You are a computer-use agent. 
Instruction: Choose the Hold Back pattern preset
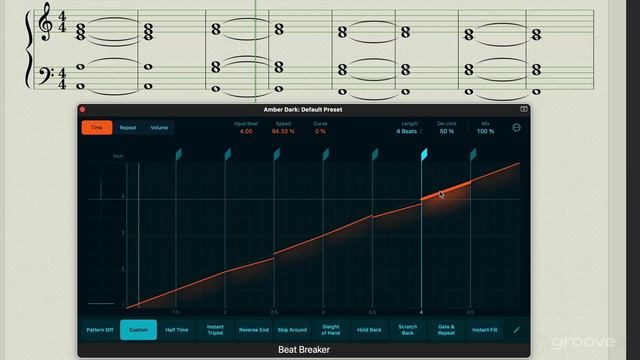click(x=369, y=330)
